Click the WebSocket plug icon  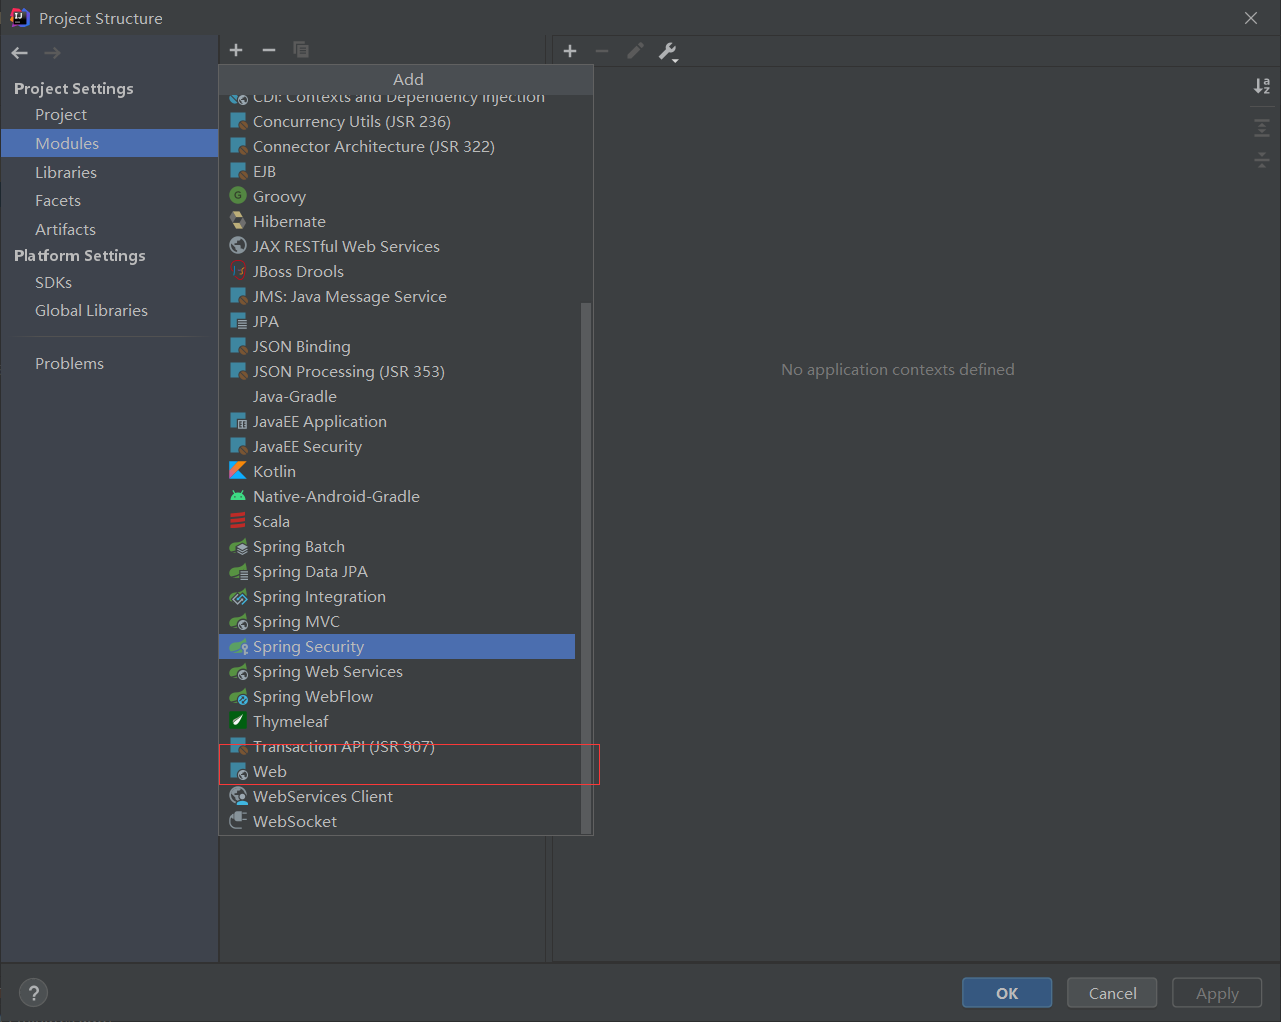pos(238,821)
